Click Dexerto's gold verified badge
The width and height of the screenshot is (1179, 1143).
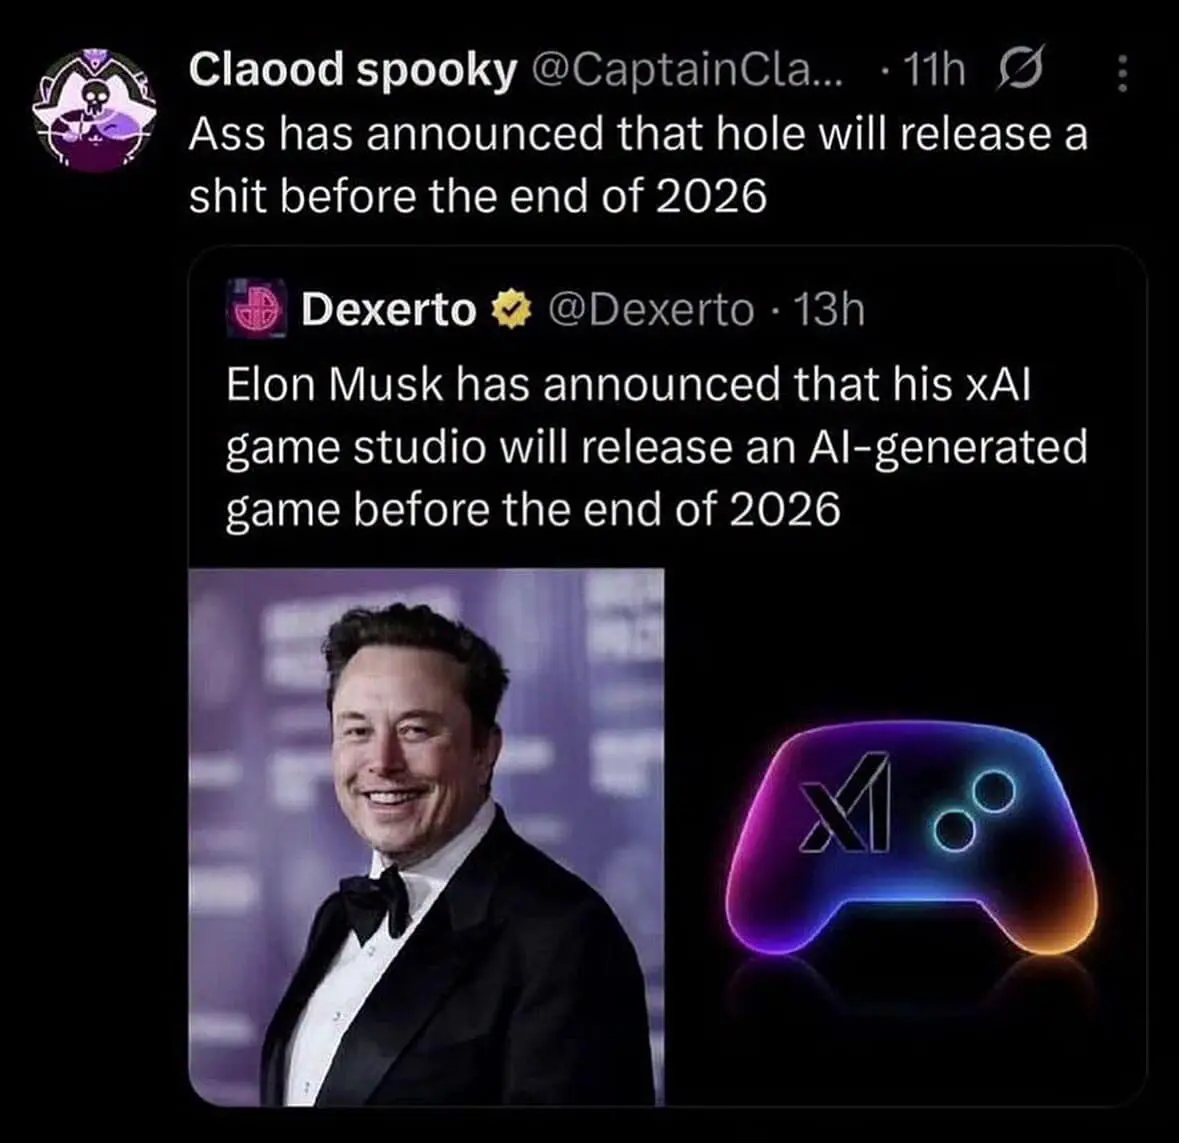(x=510, y=310)
